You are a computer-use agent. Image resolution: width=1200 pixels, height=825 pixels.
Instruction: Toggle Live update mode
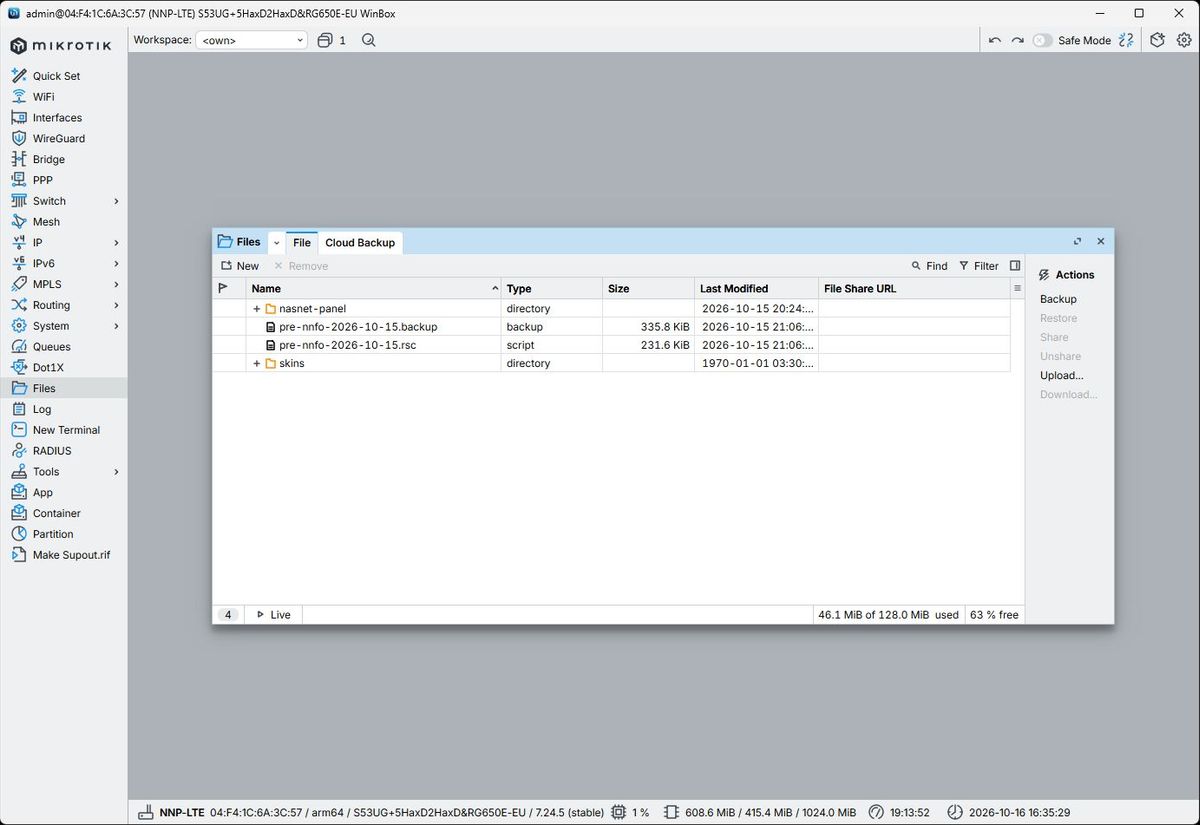pos(273,615)
